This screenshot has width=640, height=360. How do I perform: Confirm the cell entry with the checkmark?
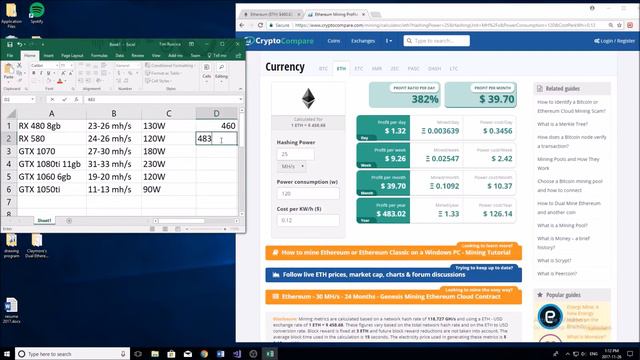pyautogui.click(x=64, y=99)
